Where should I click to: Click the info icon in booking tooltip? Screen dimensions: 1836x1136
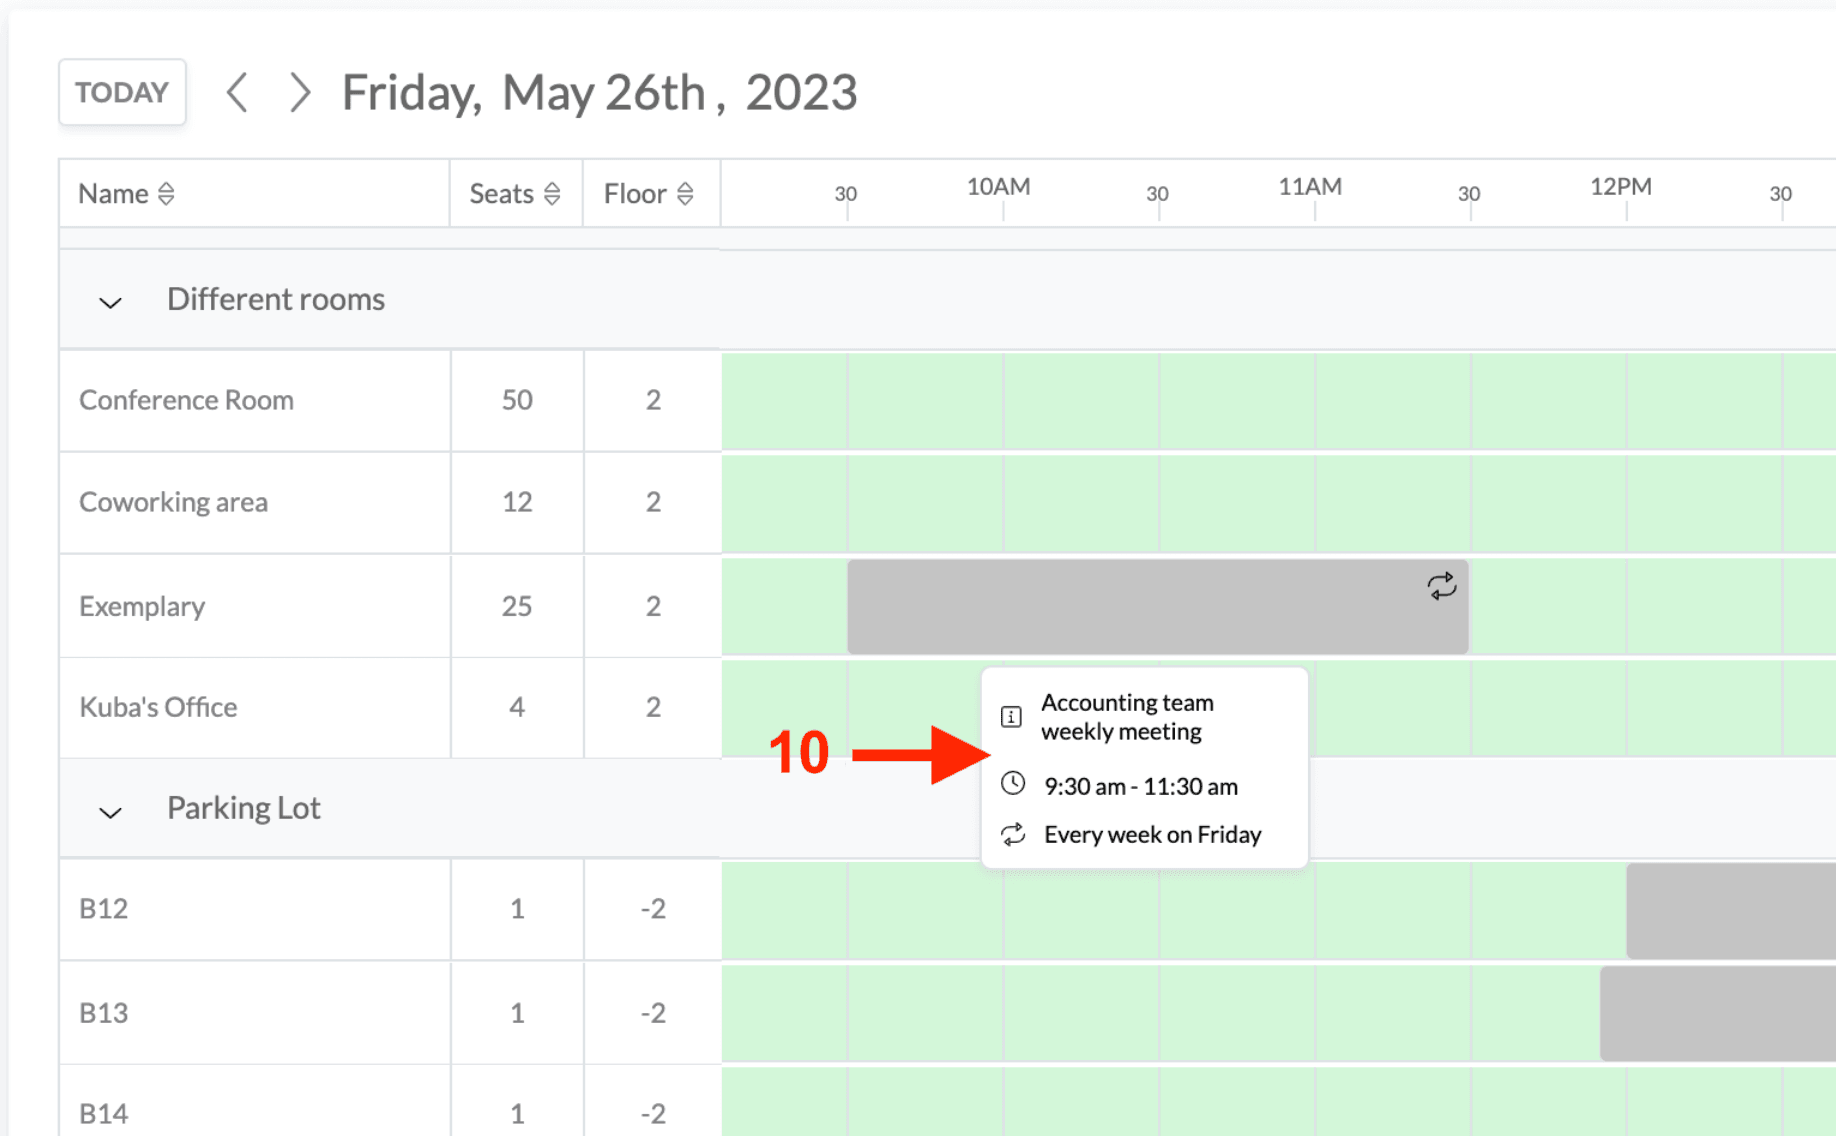click(x=1011, y=717)
